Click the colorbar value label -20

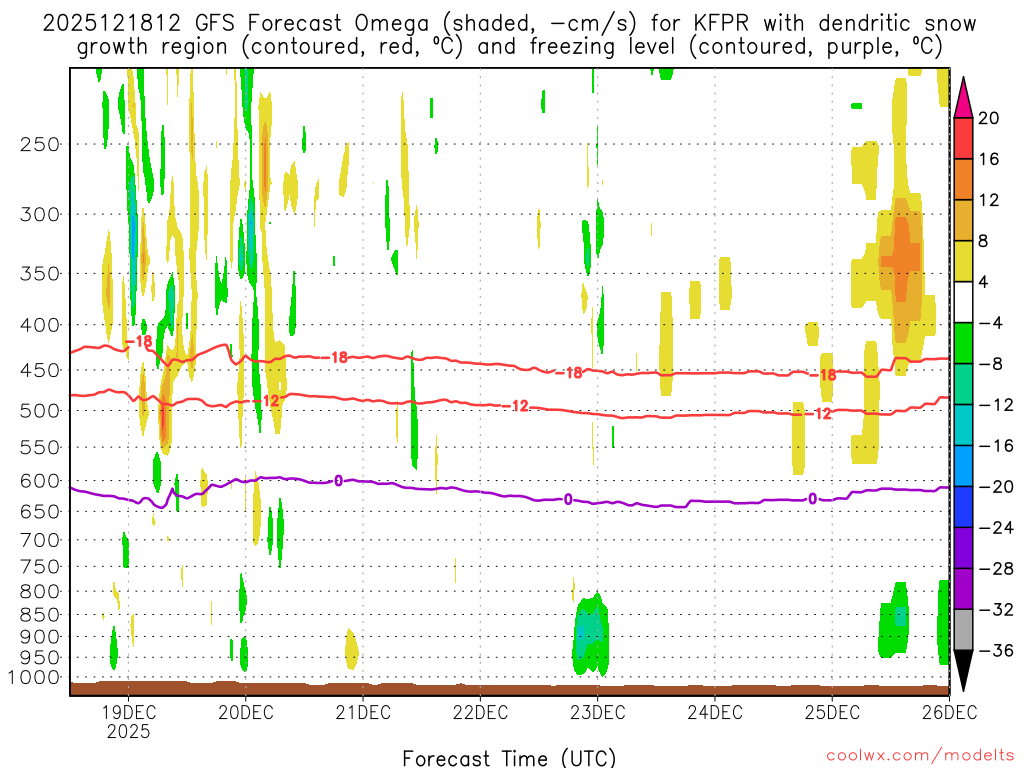(997, 487)
